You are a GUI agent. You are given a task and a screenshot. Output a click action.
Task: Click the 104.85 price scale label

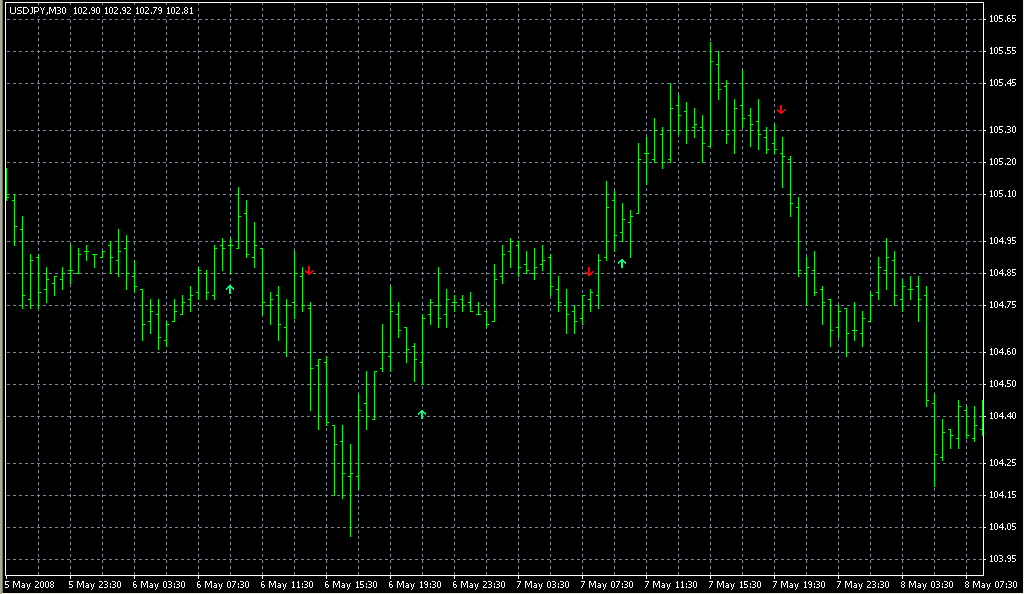[1002, 273]
